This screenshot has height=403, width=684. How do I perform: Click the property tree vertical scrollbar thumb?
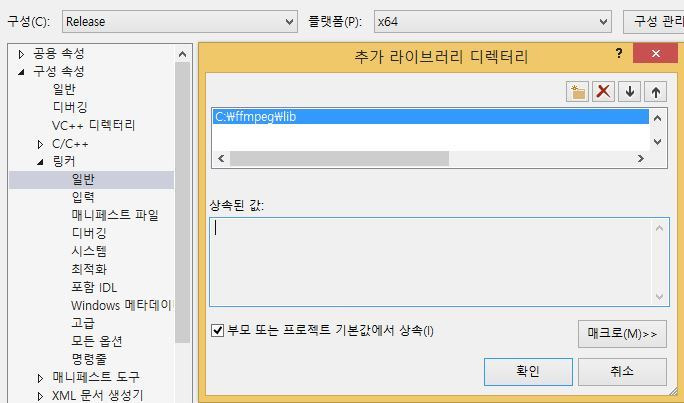click(x=182, y=203)
